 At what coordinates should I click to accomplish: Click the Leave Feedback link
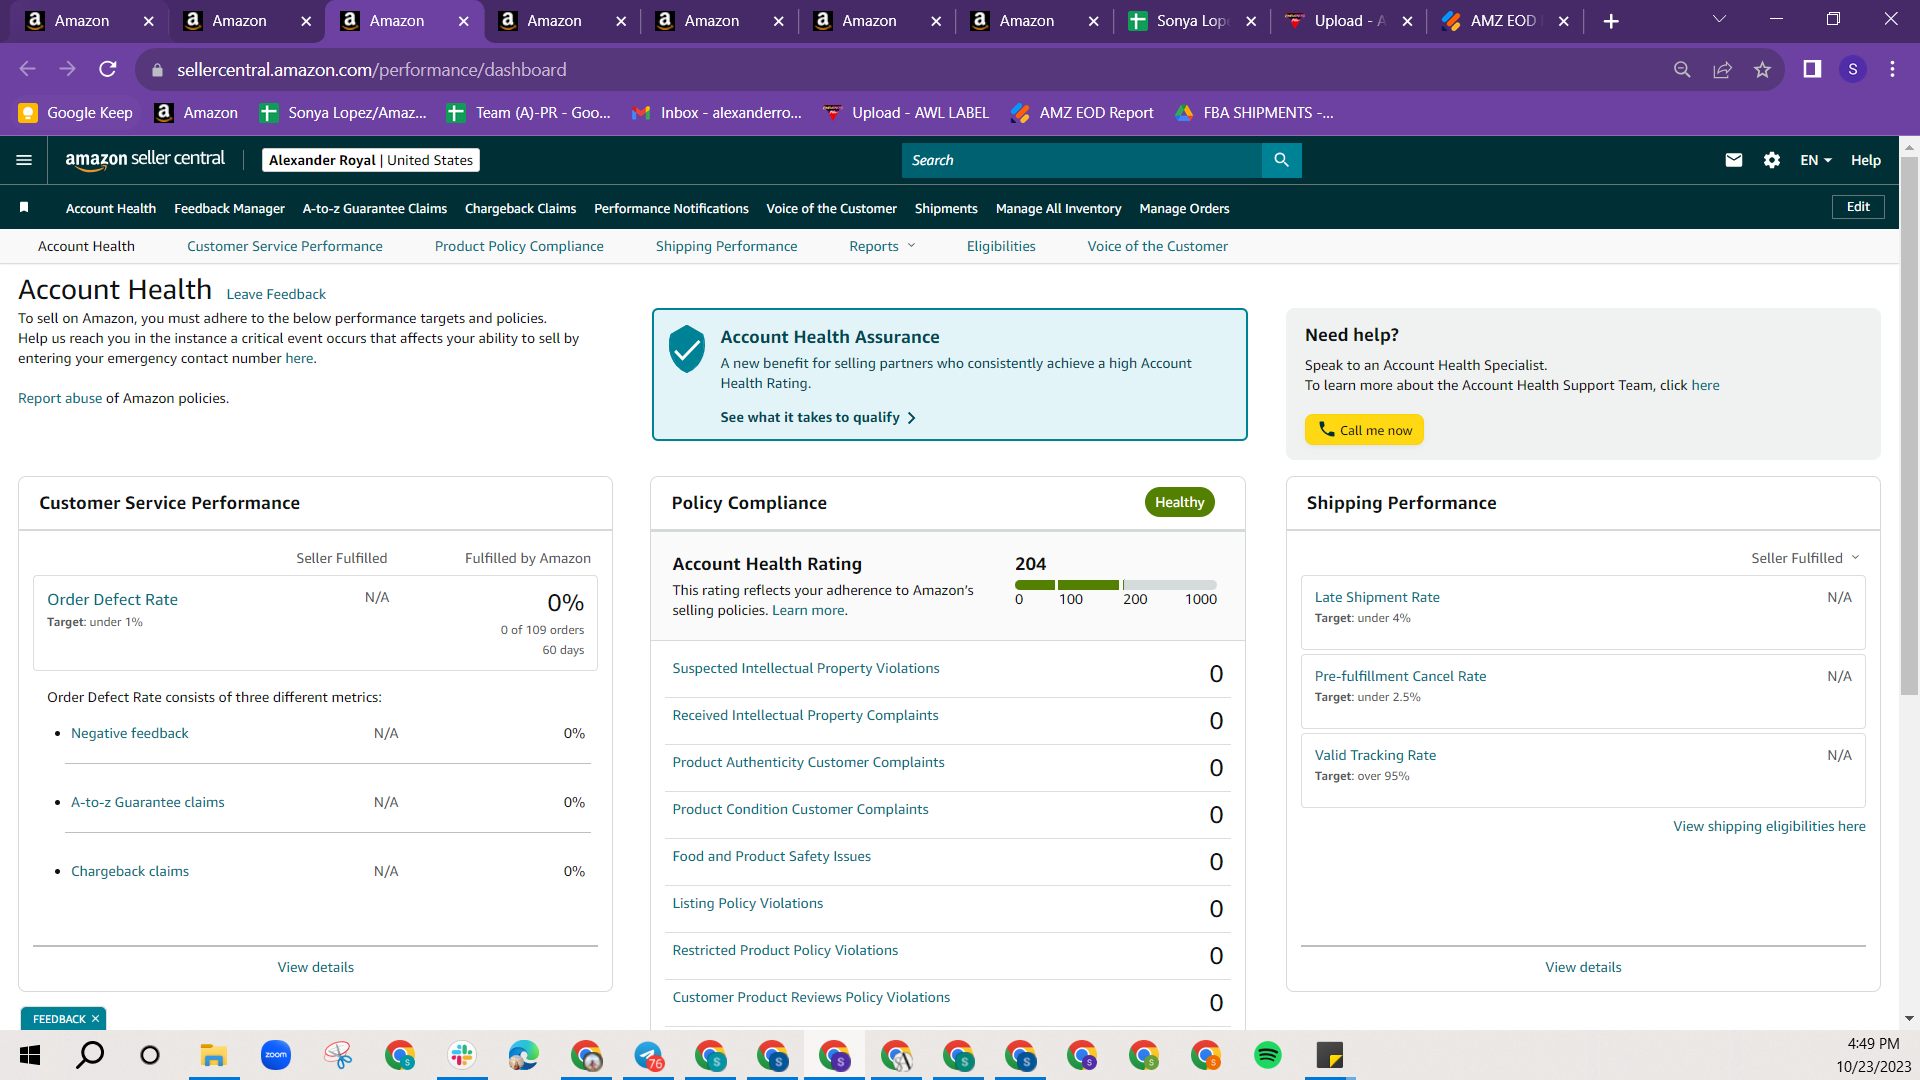(x=276, y=294)
